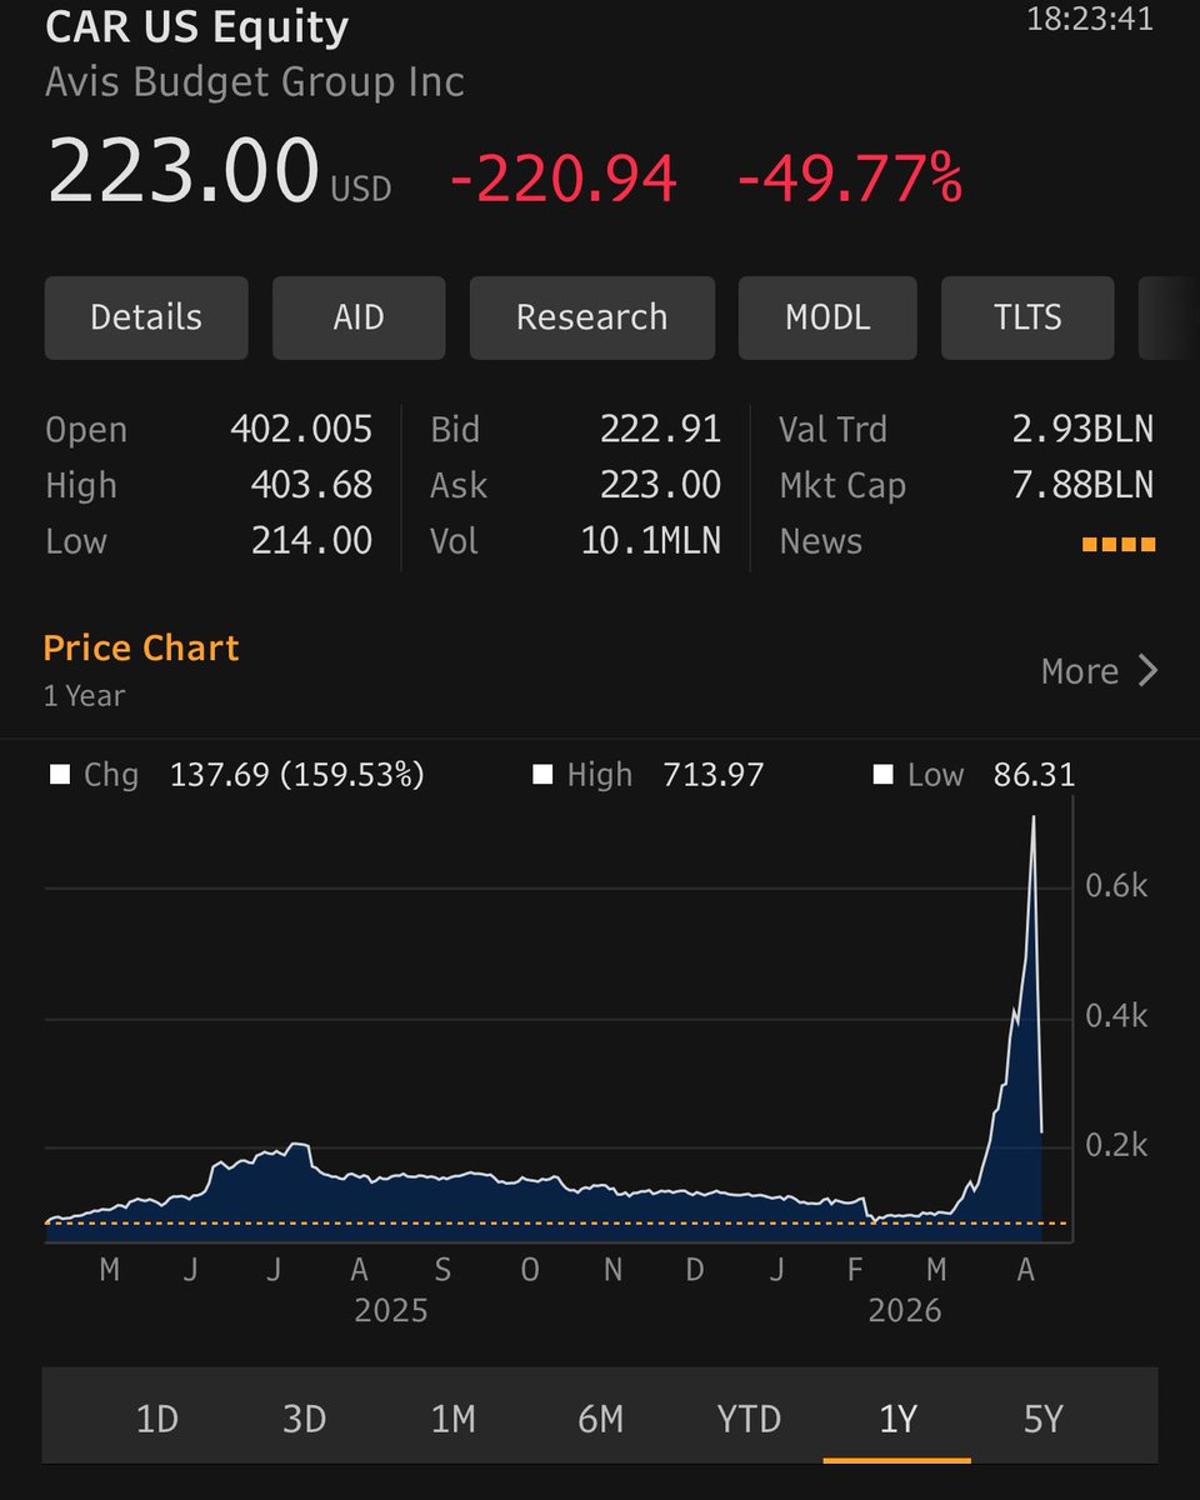Launch the MODL function
This screenshot has width=1200, height=1500.
(x=827, y=318)
